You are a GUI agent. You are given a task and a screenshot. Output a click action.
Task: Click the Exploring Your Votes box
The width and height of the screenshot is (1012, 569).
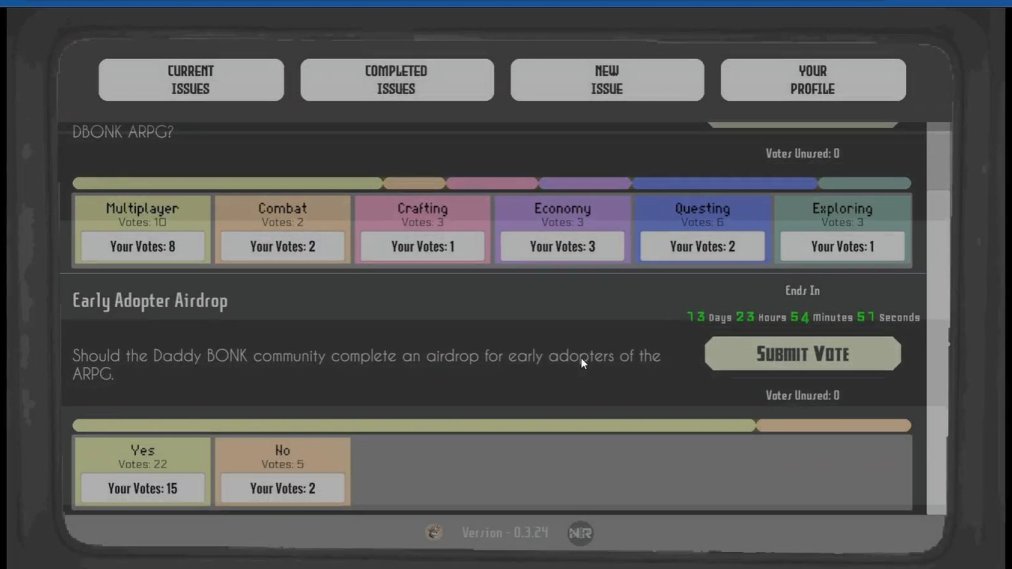coord(842,246)
